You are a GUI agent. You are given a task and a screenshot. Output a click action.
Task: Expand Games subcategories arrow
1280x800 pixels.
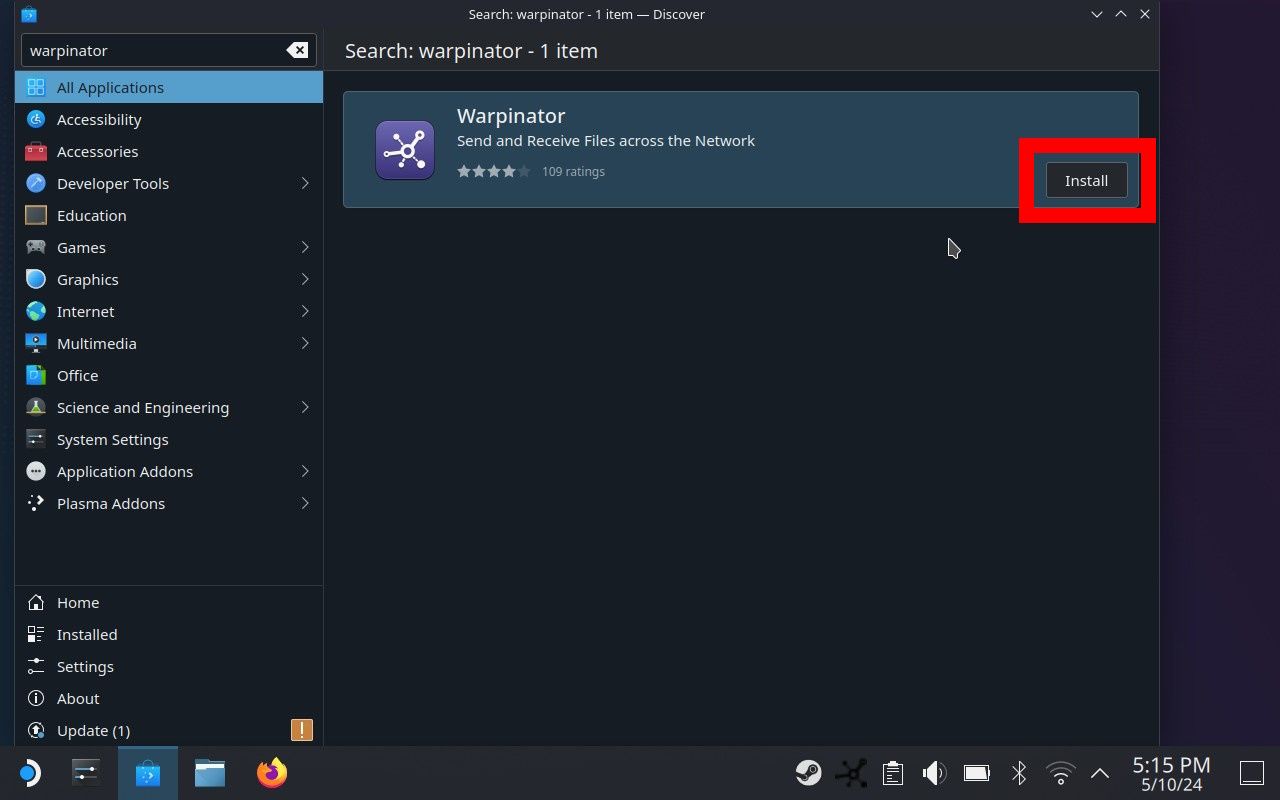[x=305, y=247]
